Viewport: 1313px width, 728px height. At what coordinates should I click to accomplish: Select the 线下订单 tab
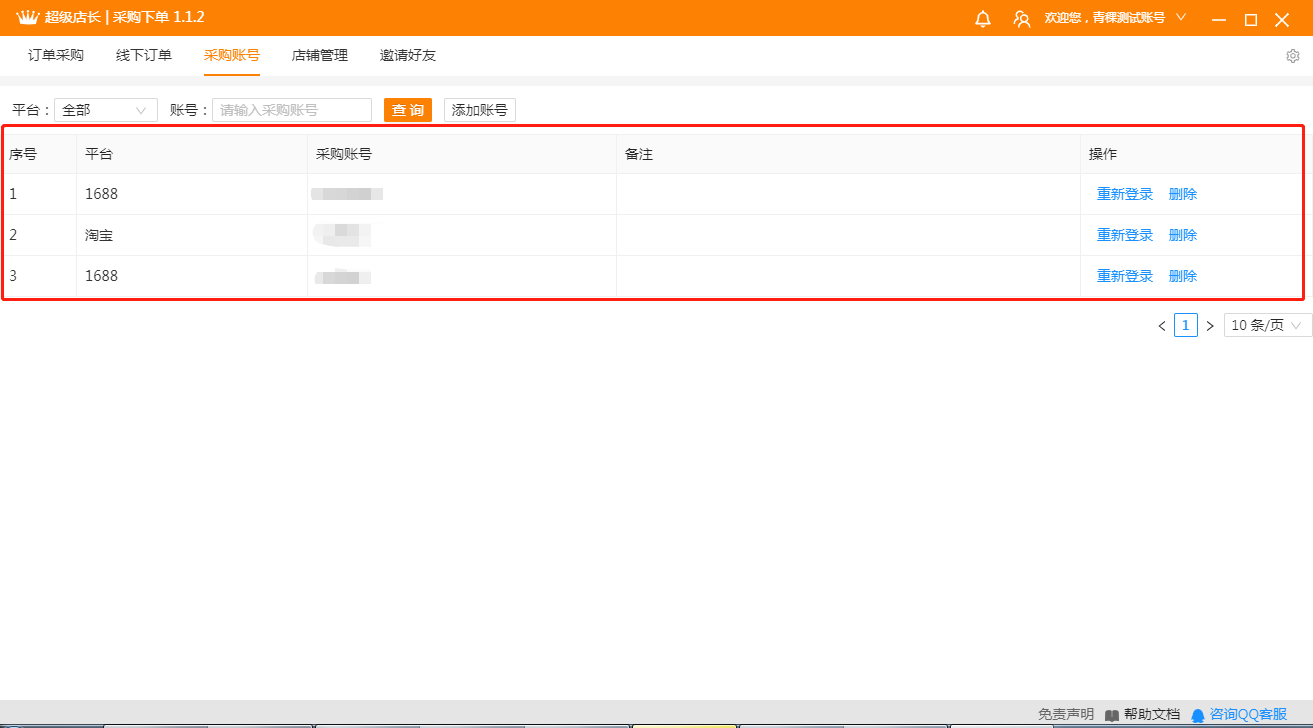[144, 55]
